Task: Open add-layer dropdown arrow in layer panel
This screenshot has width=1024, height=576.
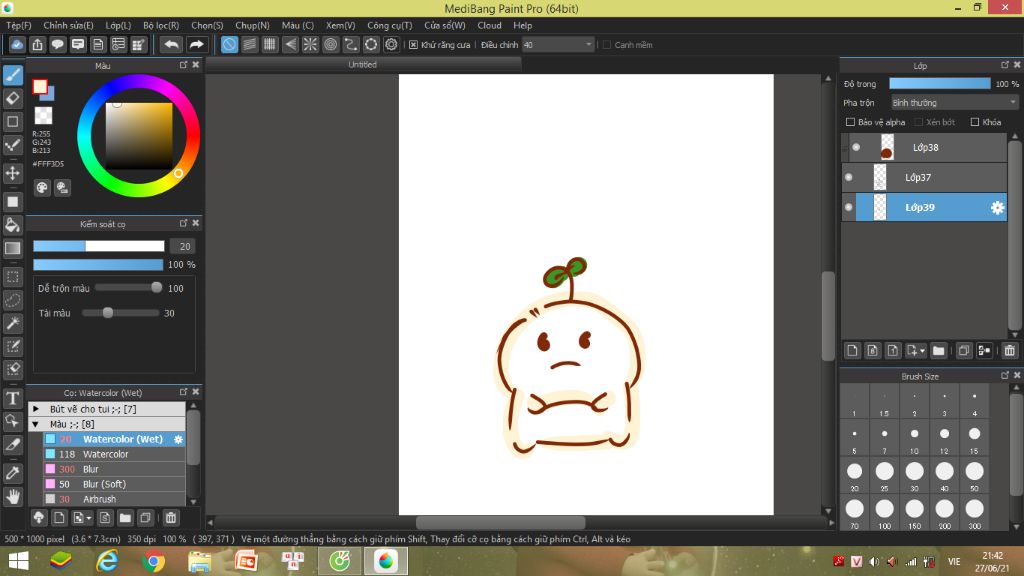Action: pos(922,351)
